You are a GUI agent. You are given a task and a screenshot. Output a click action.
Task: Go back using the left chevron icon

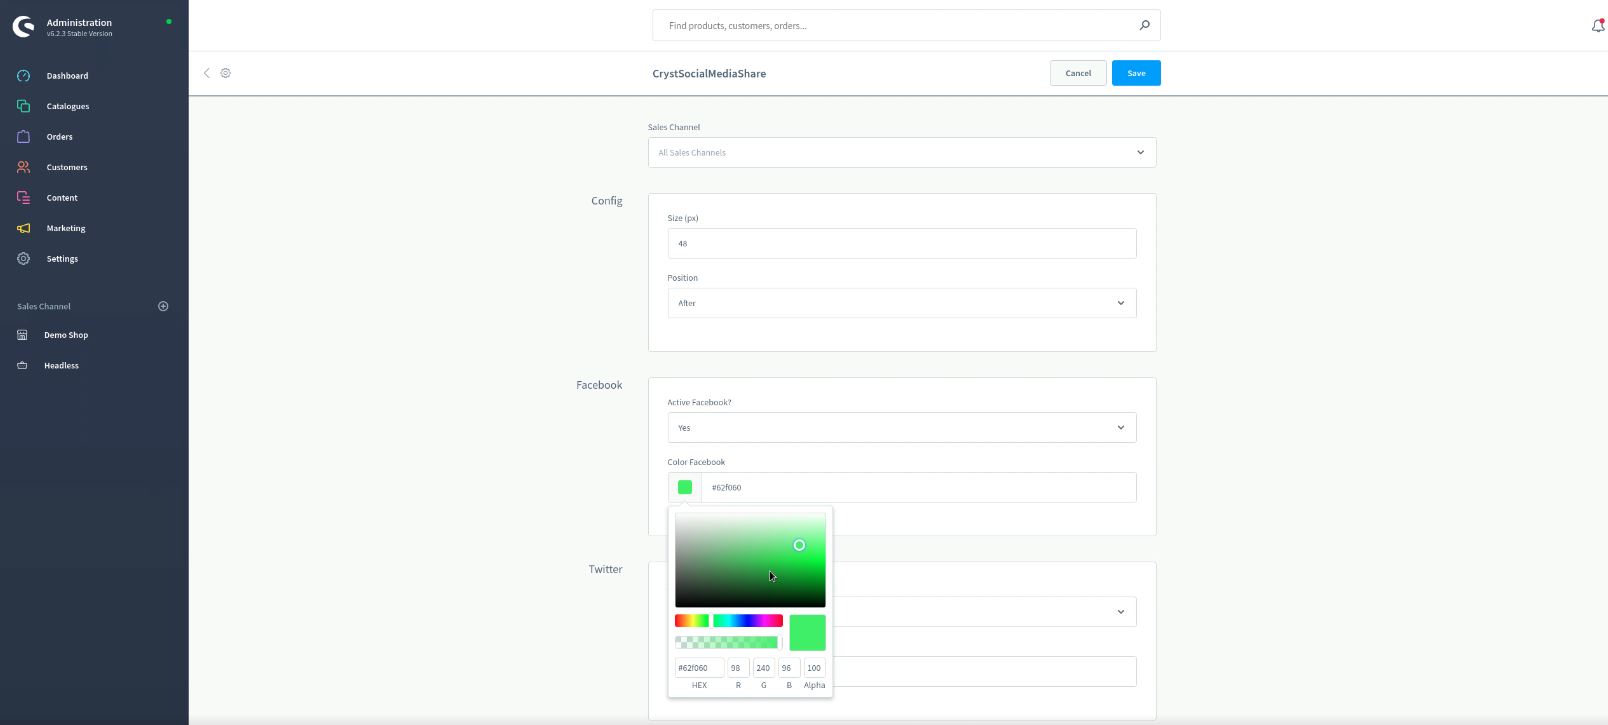point(207,73)
